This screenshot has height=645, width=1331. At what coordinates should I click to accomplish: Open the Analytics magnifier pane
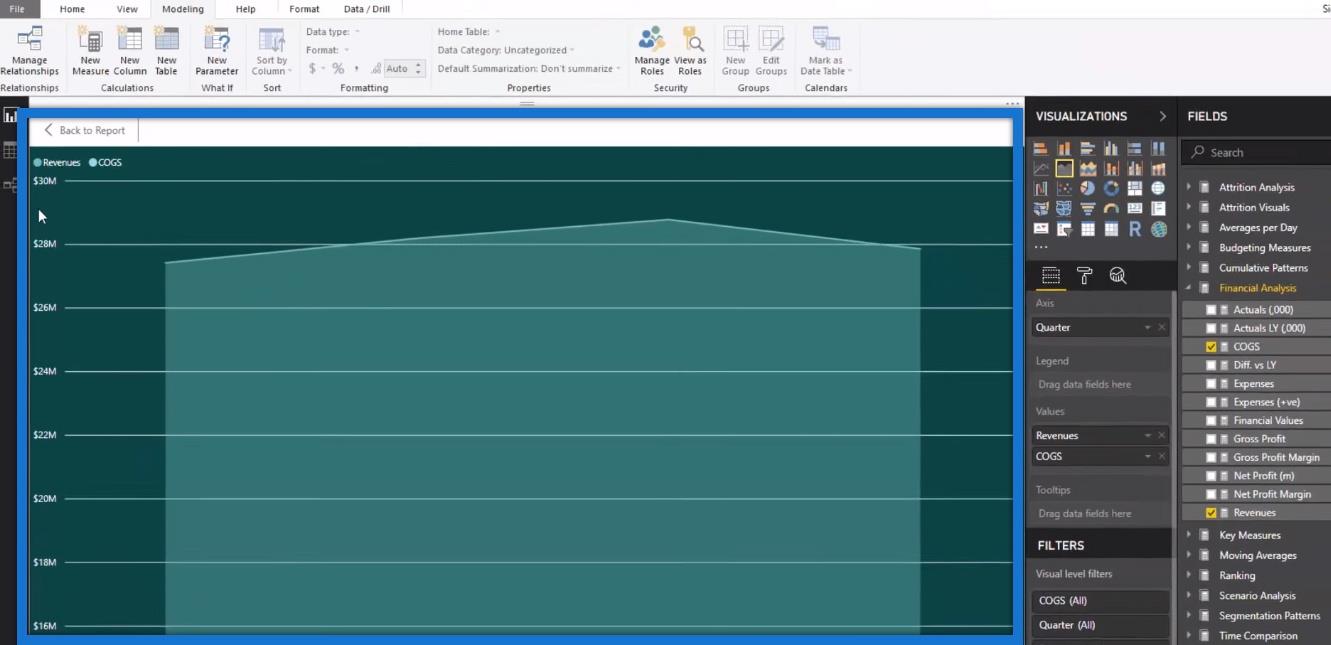(1118, 276)
